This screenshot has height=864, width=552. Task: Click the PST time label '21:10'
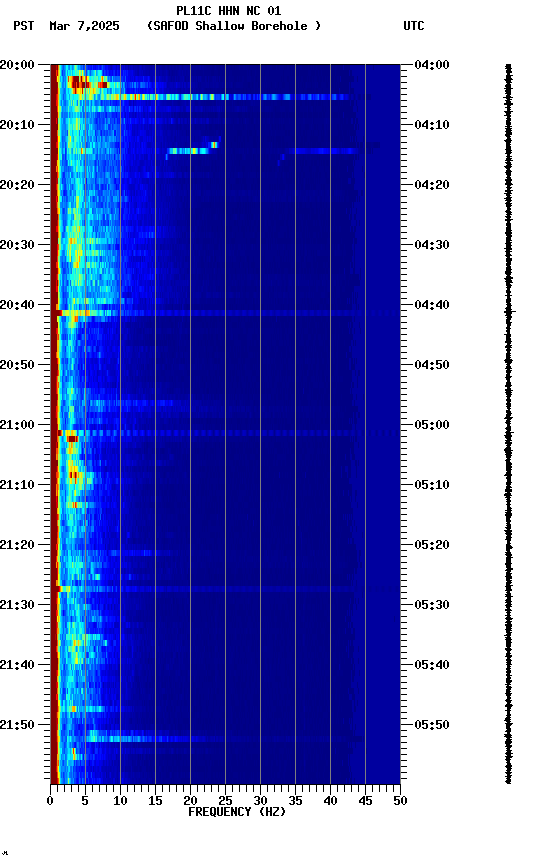pyautogui.click(x=17, y=485)
